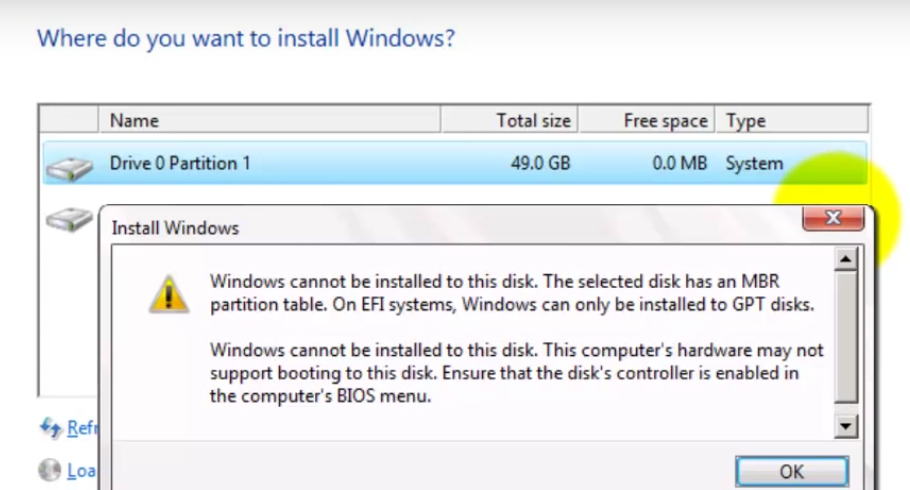Close the Install Windows dialog
Image resolution: width=910 pixels, height=490 pixels.
(833, 218)
